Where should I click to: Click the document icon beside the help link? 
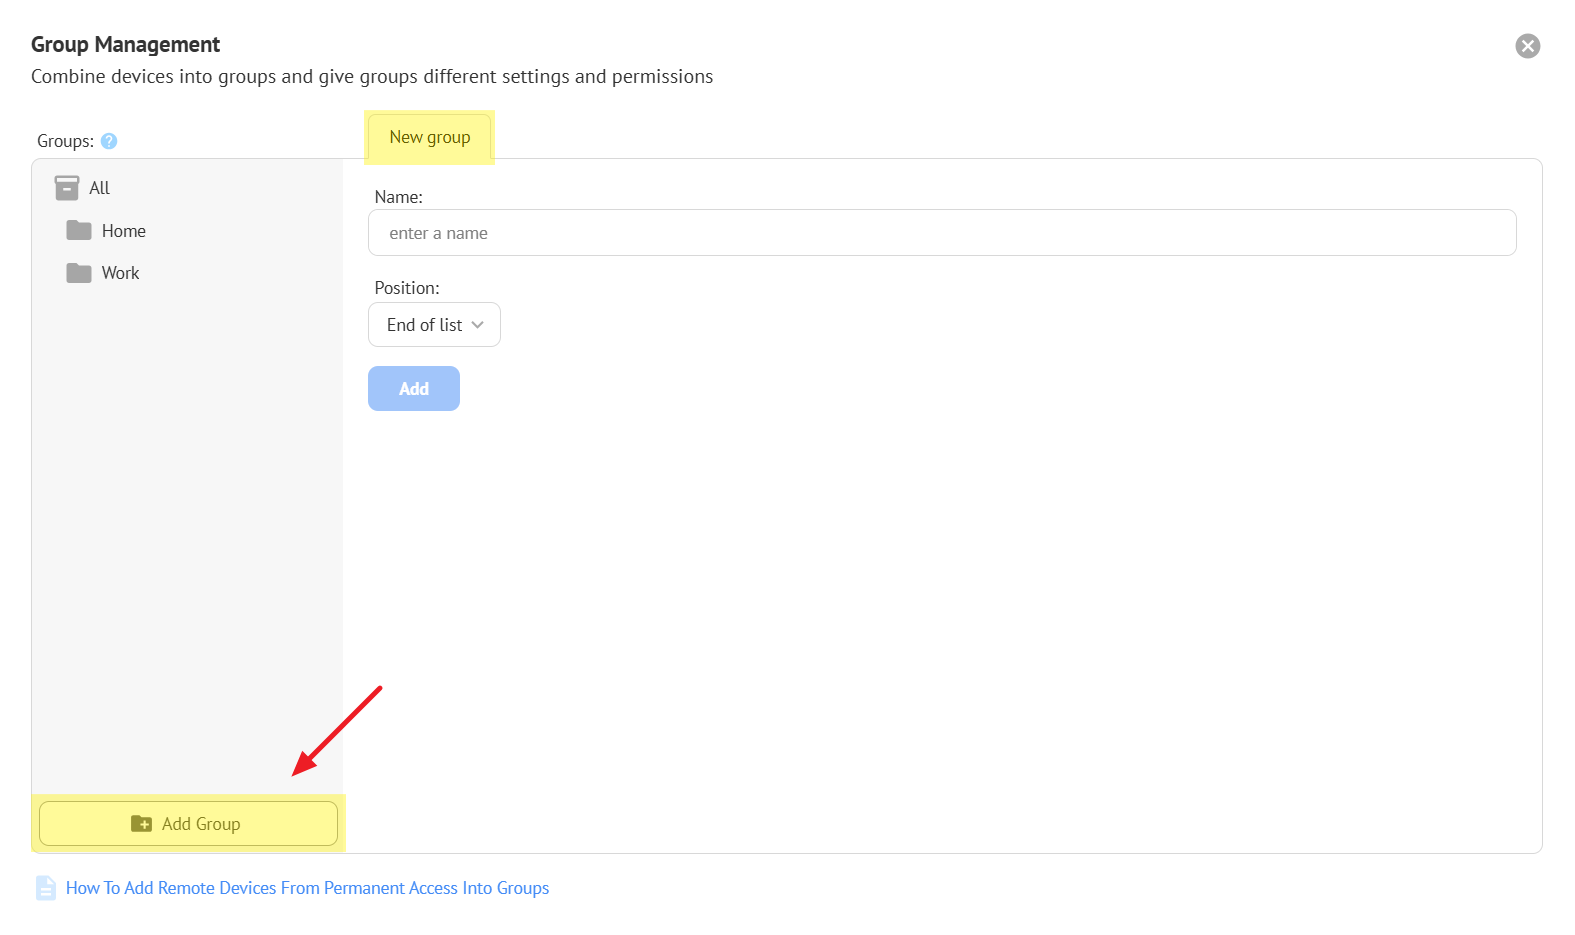click(x=46, y=888)
